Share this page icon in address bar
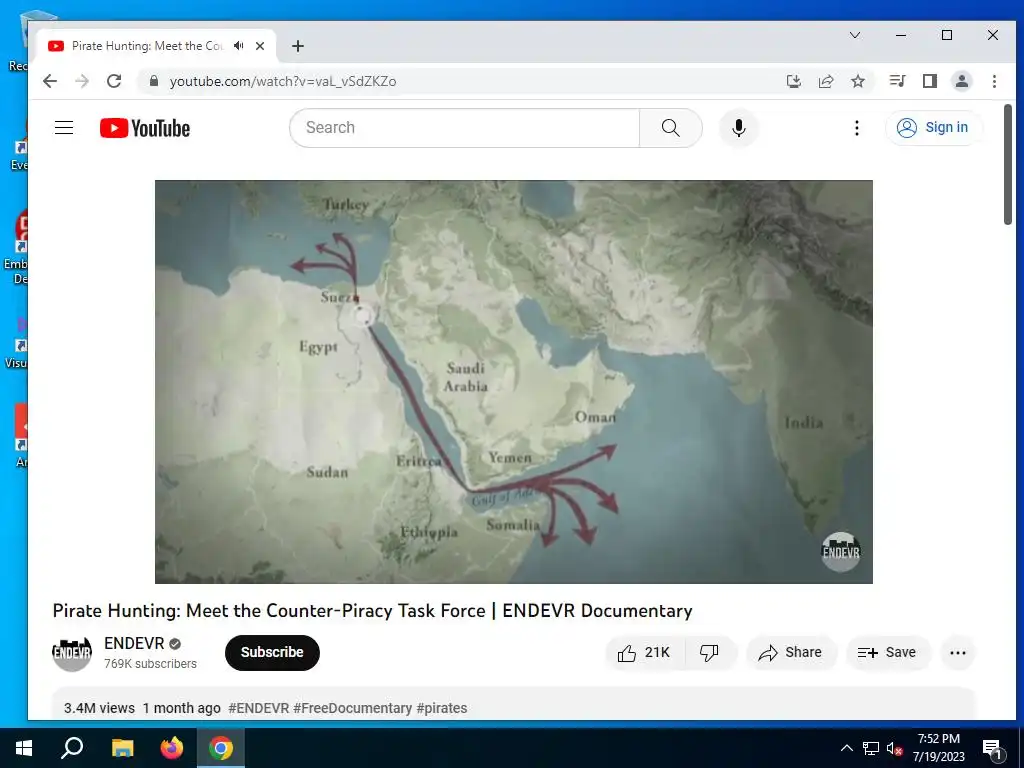 coord(826,81)
